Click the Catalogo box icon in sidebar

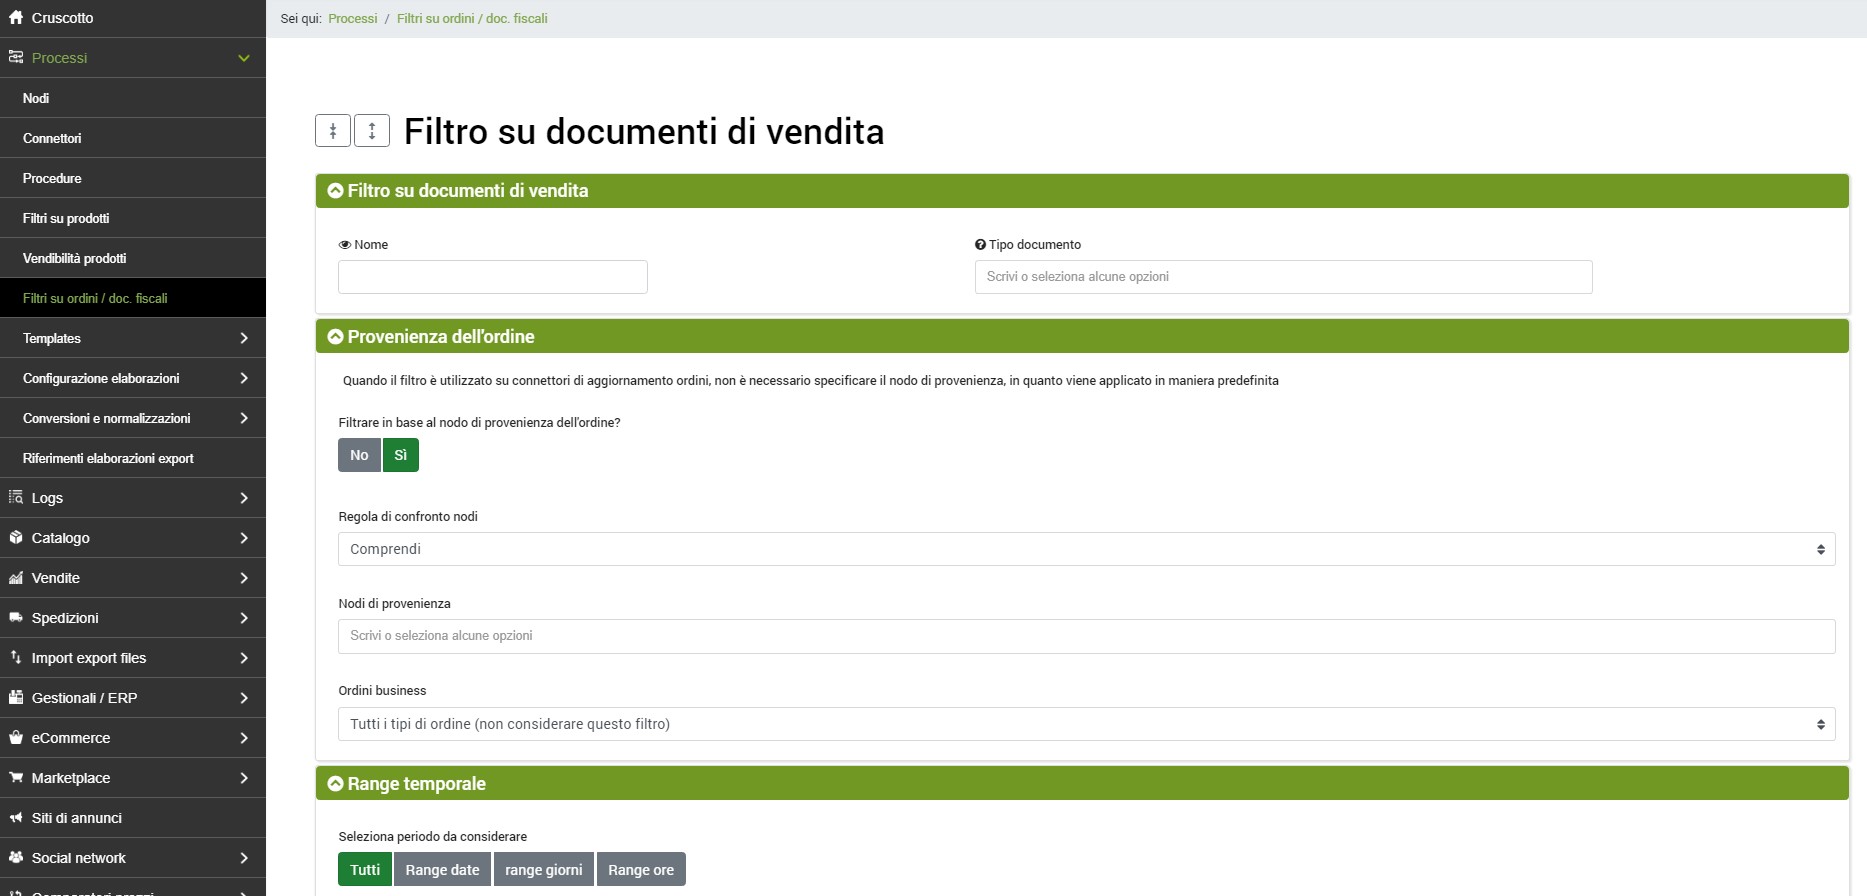click(x=16, y=538)
